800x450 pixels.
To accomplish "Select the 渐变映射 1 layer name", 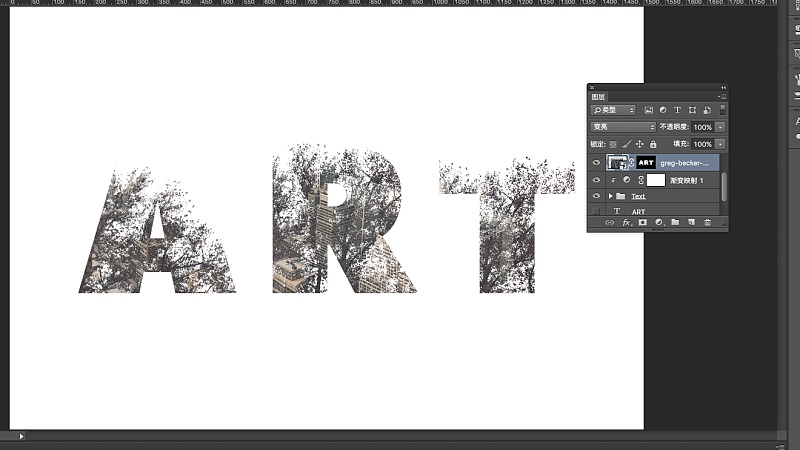I will click(x=687, y=180).
